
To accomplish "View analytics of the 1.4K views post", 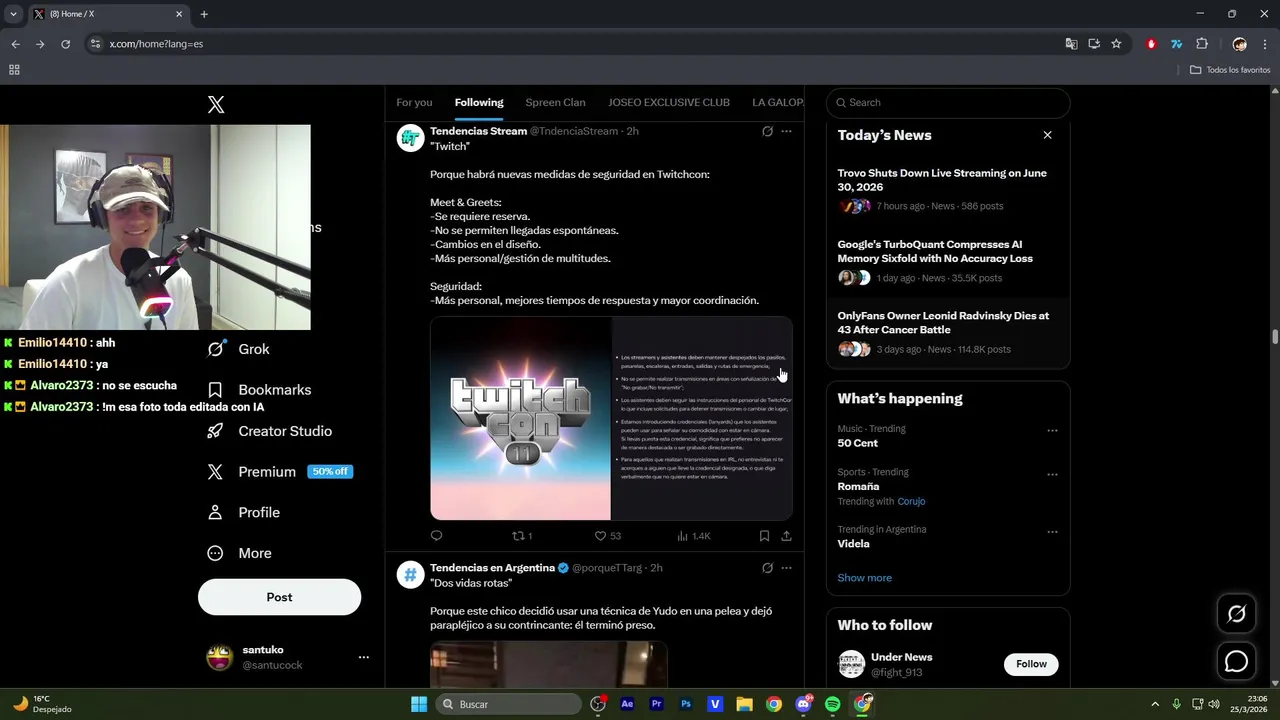I will [693, 536].
